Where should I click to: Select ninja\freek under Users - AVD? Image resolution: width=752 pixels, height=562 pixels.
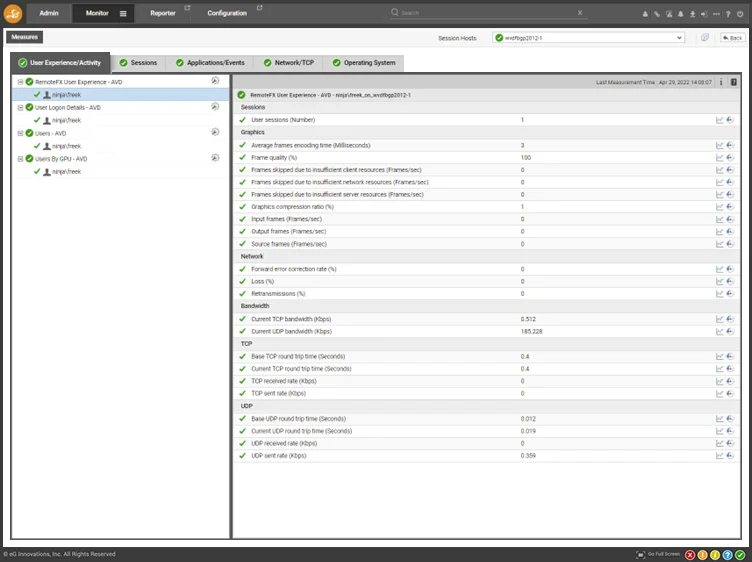pyautogui.click(x=66, y=146)
